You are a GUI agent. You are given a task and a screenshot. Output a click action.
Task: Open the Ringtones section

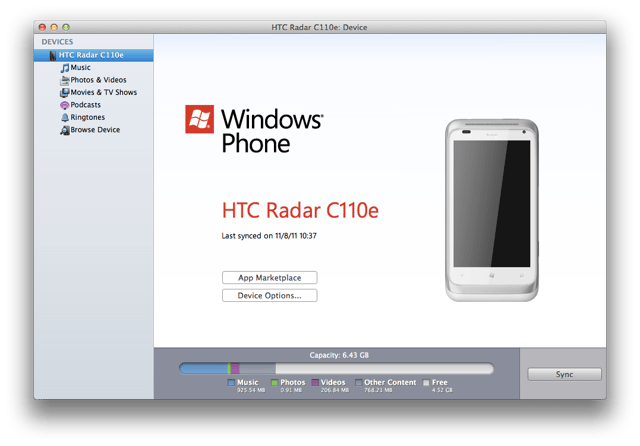87,118
